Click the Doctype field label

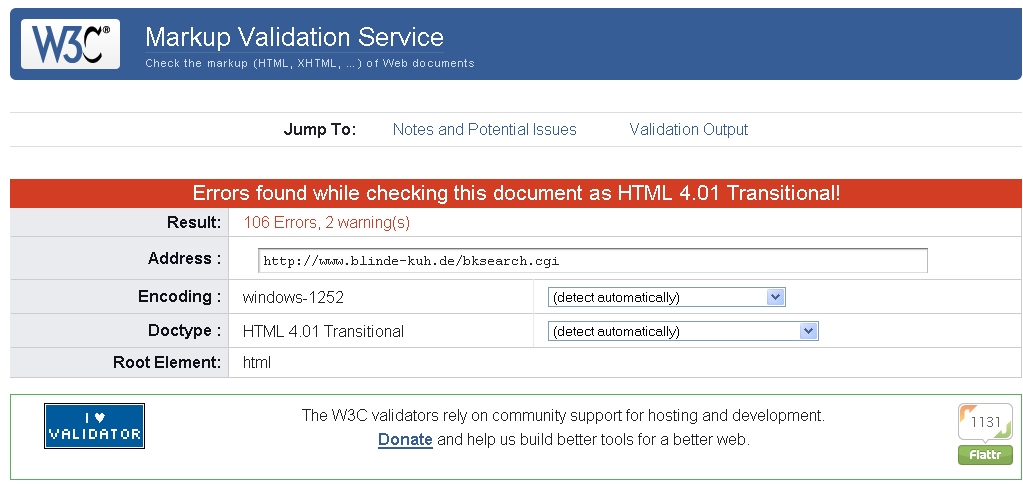179,330
